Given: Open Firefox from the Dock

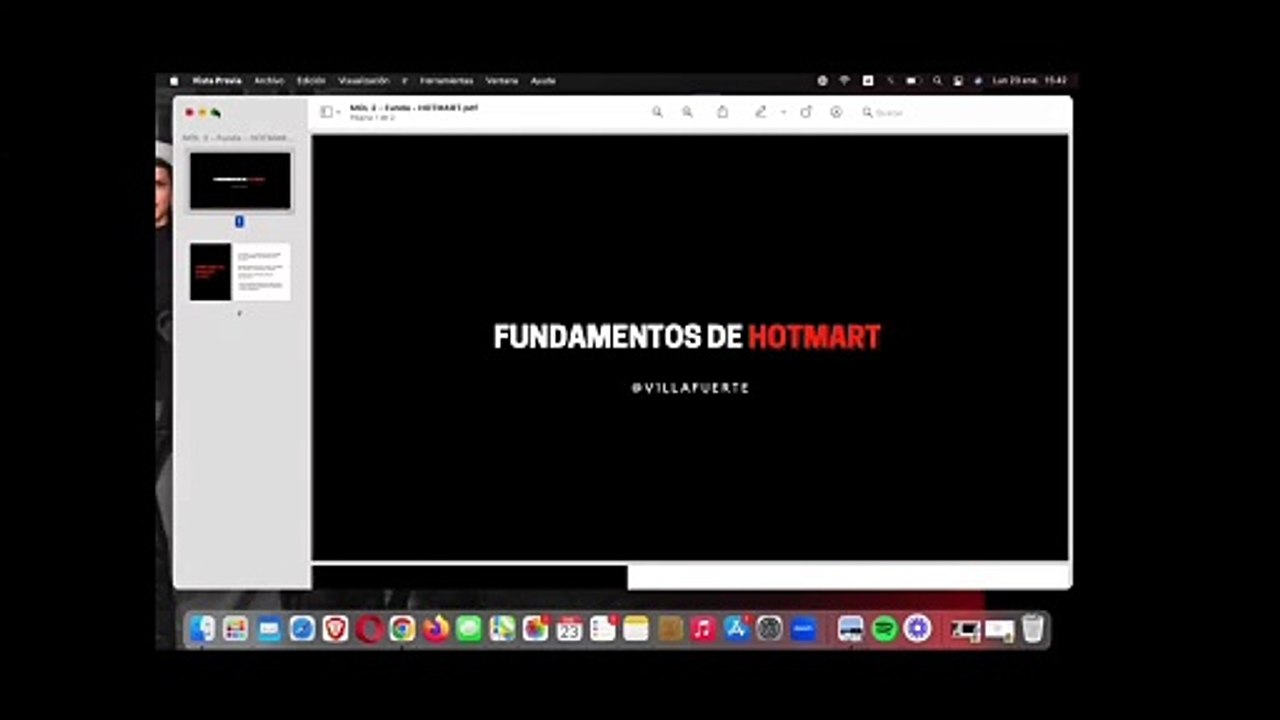Looking at the screenshot, I should [435, 628].
